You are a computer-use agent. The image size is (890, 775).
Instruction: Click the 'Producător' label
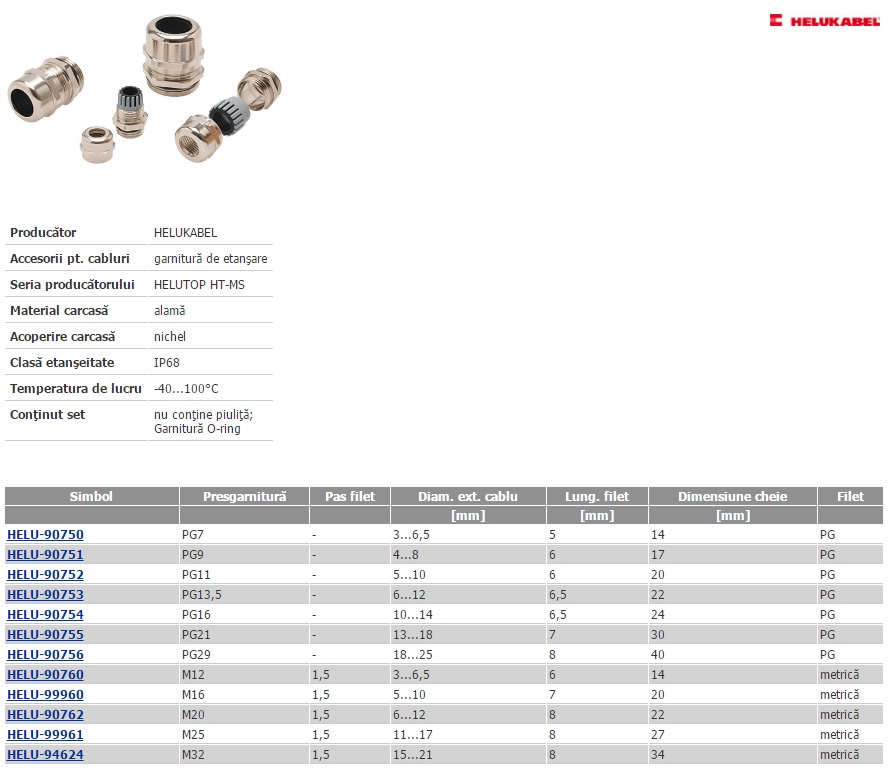pyautogui.click(x=43, y=233)
